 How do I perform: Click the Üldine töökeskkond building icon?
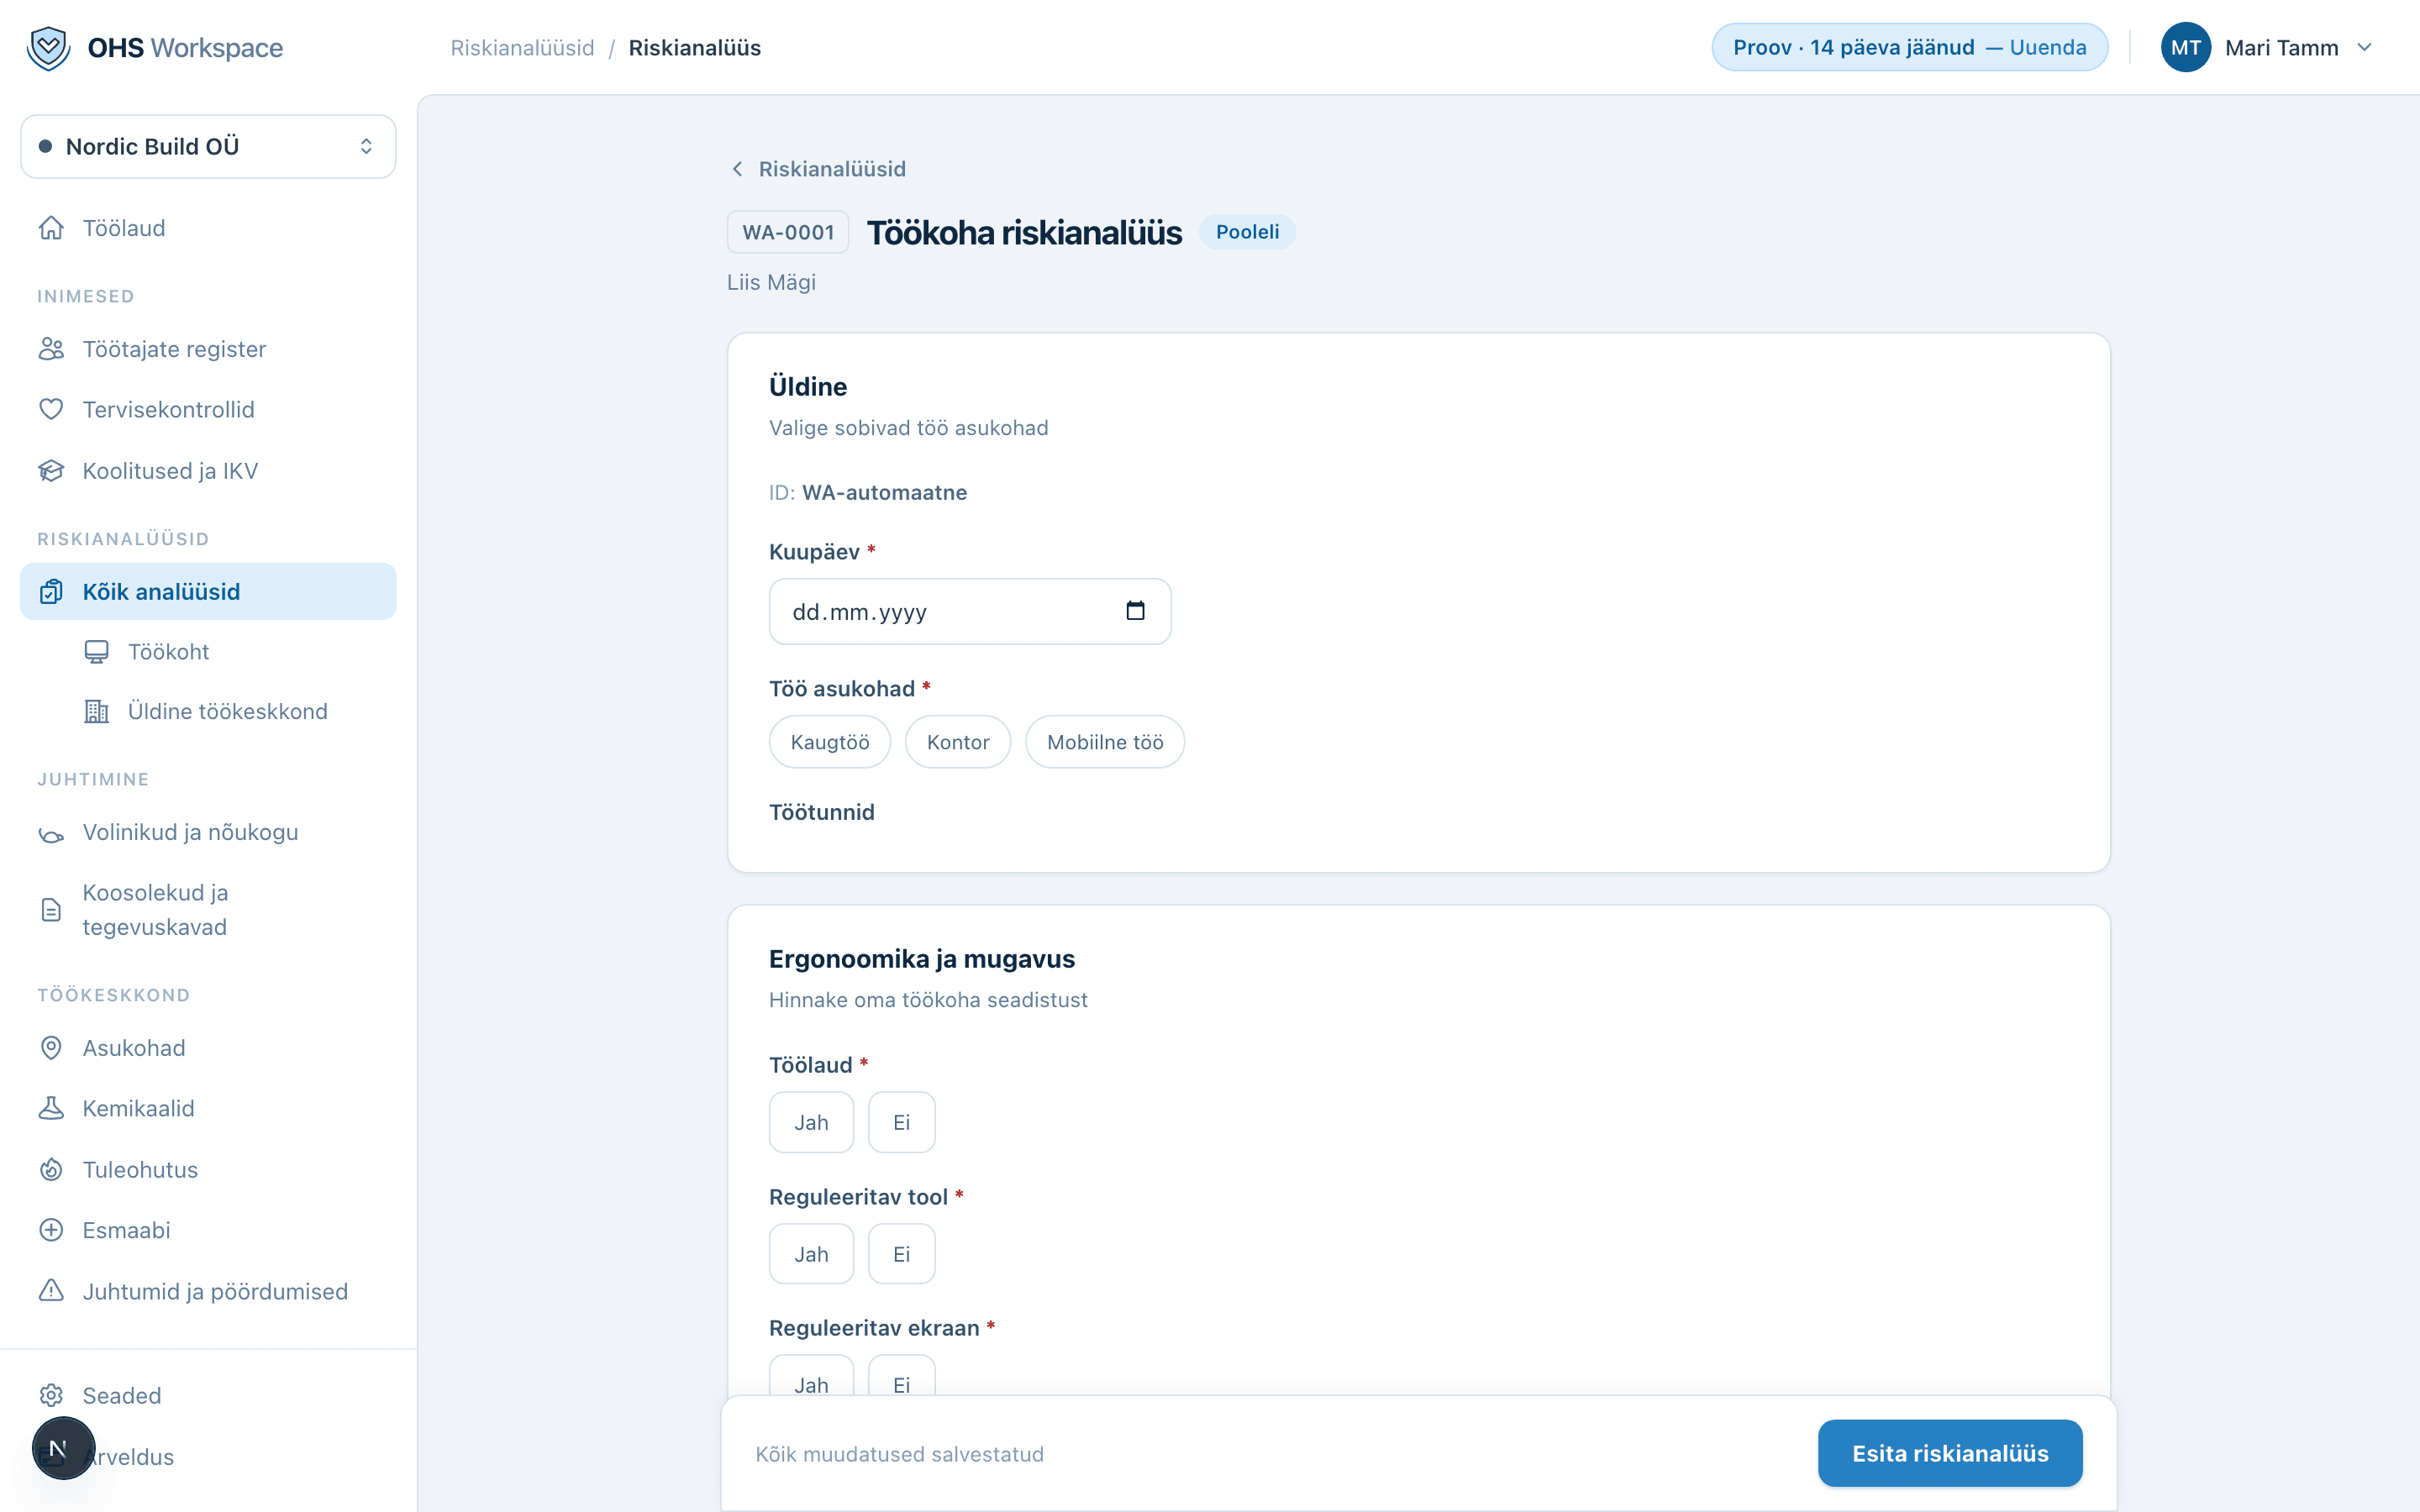pos(96,711)
